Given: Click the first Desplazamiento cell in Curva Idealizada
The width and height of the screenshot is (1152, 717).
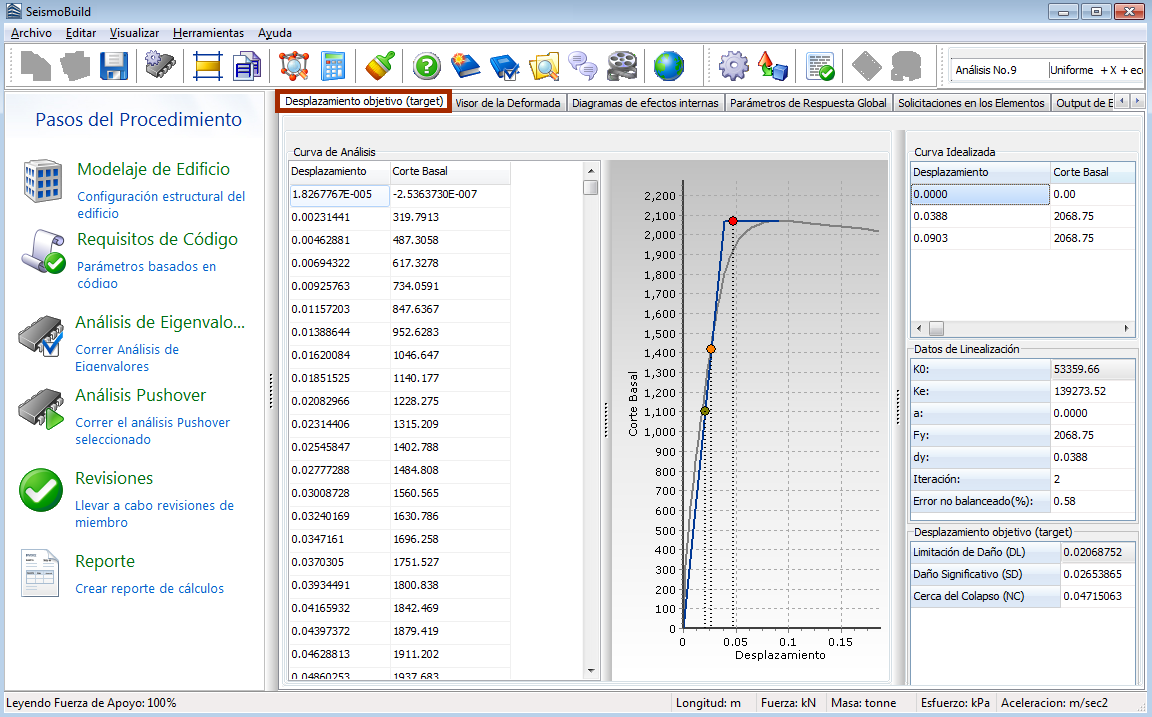Looking at the screenshot, I should point(979,195).
